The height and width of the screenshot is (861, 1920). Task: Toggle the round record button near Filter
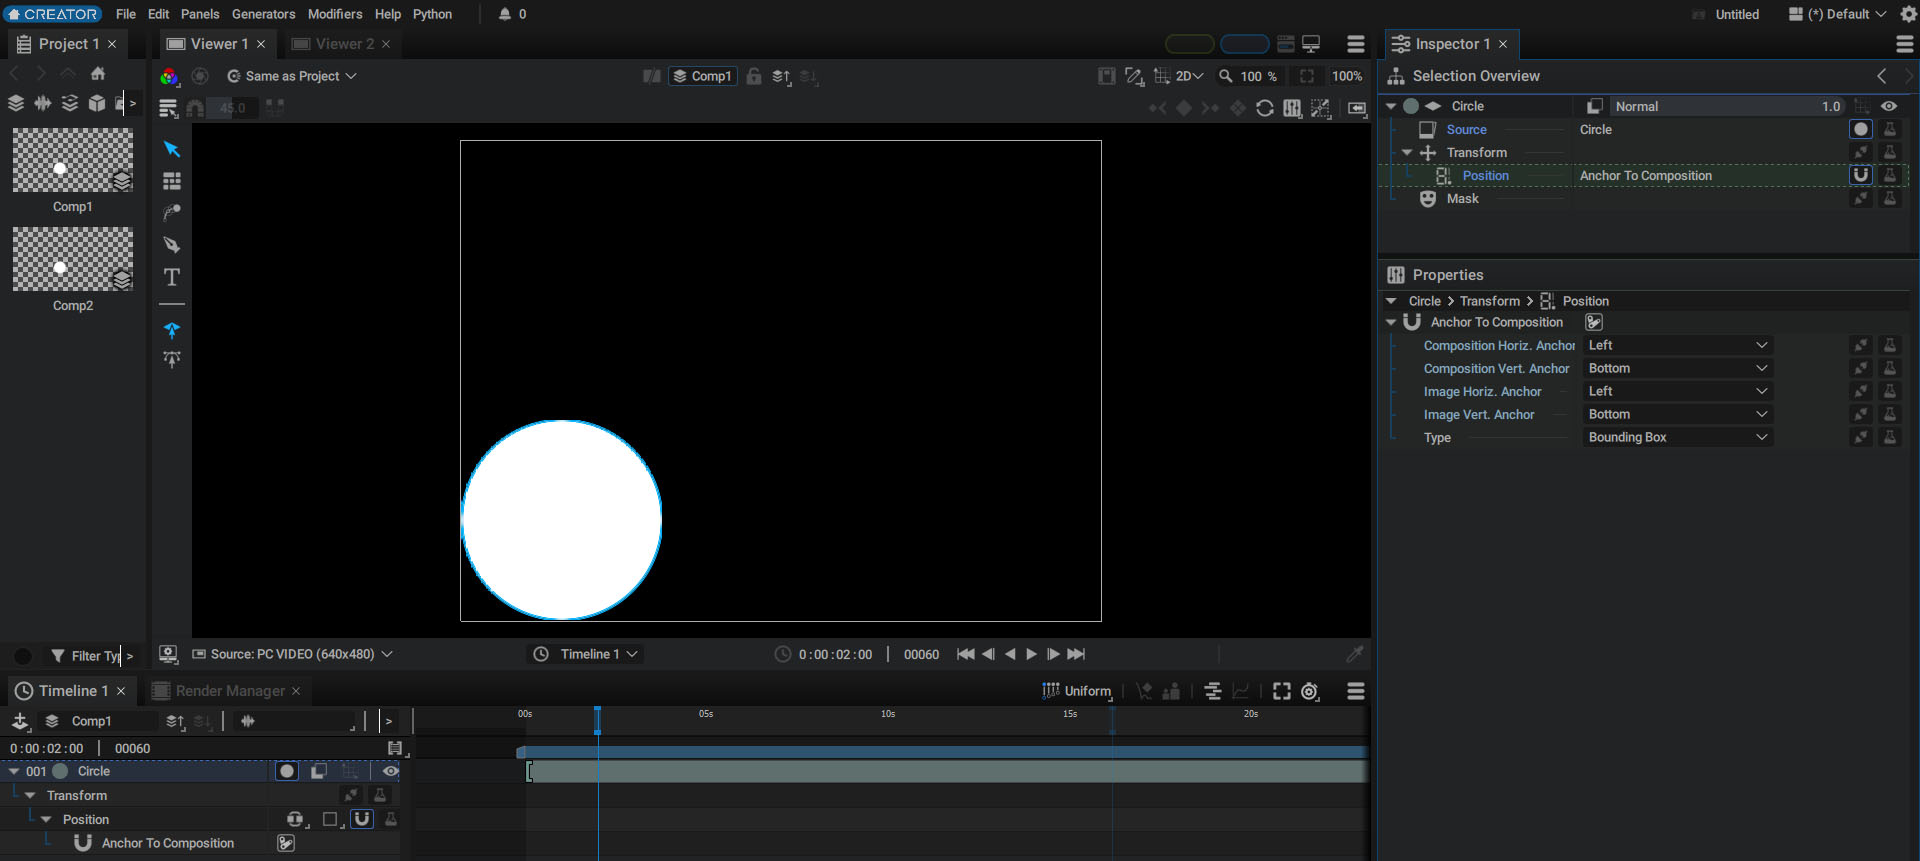(x=22, y=656)
